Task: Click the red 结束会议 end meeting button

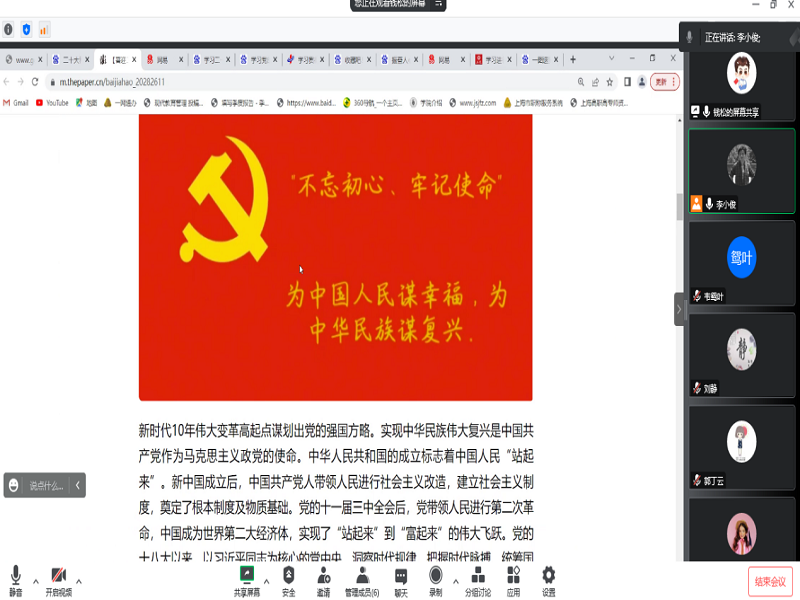Action: (770, 581)
